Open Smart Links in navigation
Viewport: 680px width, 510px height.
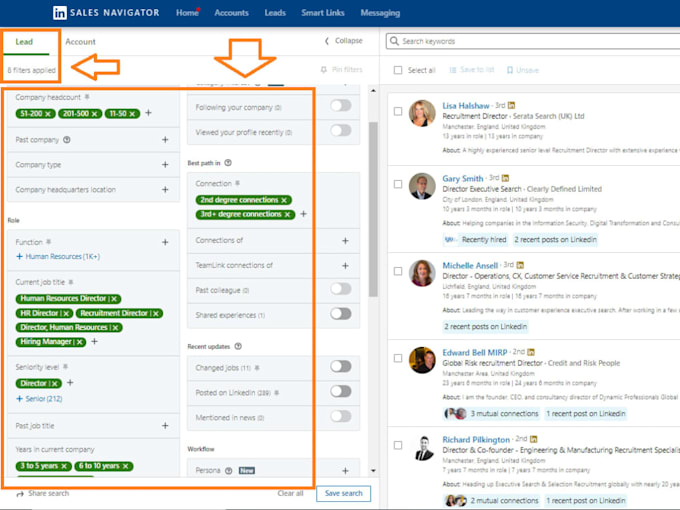(323, 13)
